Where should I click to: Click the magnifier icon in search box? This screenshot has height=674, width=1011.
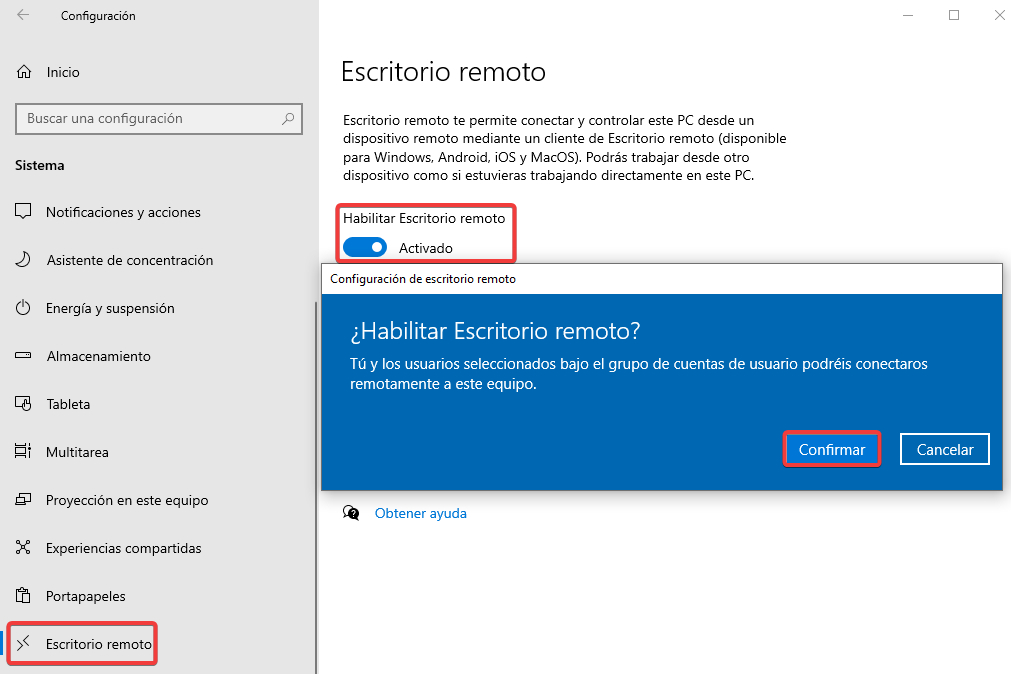pyautogui.click(x=288, y=118)
